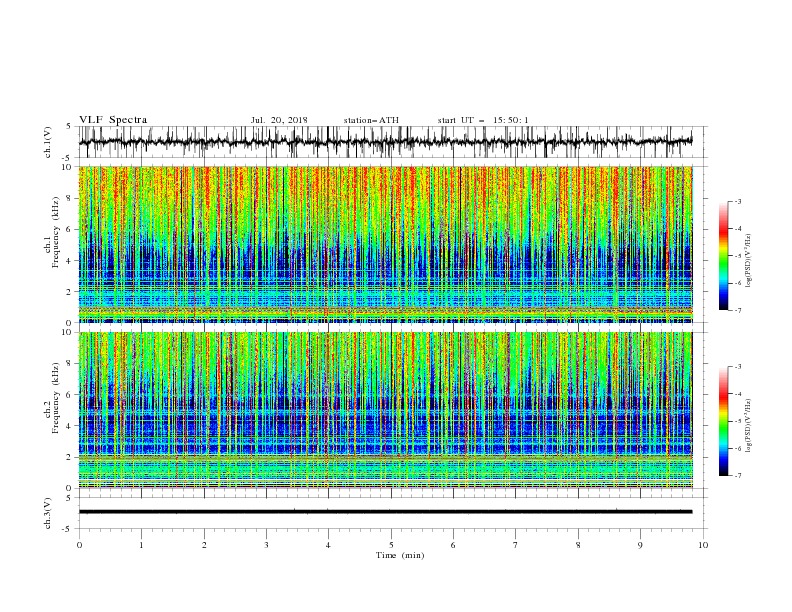Click time axis tick label "10"
The height and width of the screenshot is (612, 792).
(703, 545)
